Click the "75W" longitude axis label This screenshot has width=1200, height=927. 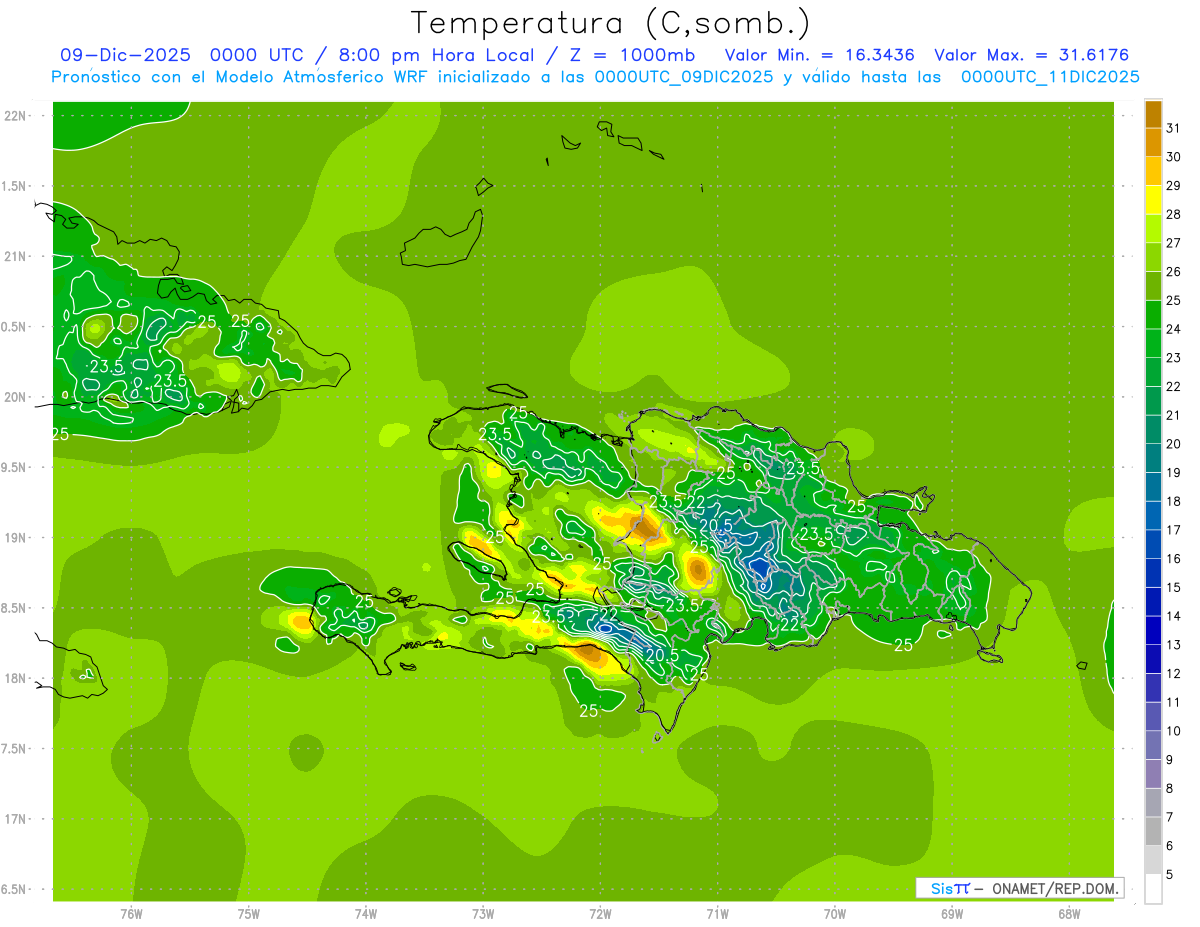coord(249,914)
